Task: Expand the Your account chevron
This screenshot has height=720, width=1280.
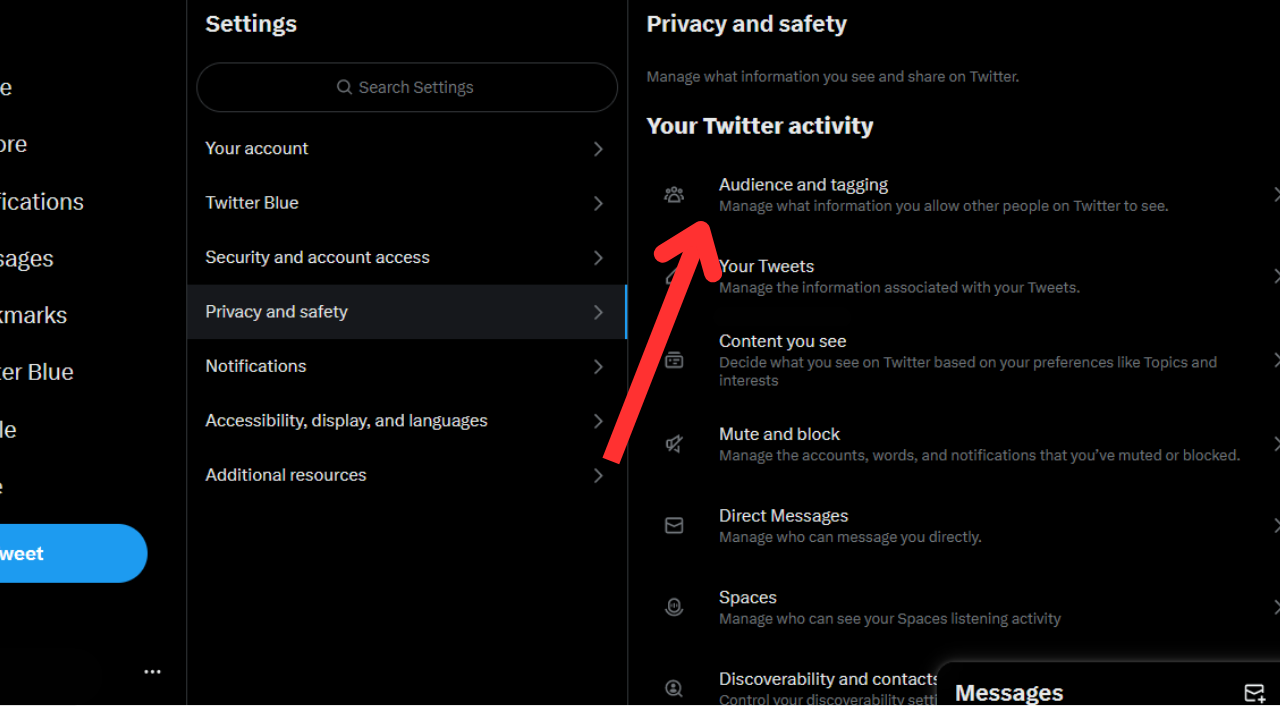Action: pos(598,149)
